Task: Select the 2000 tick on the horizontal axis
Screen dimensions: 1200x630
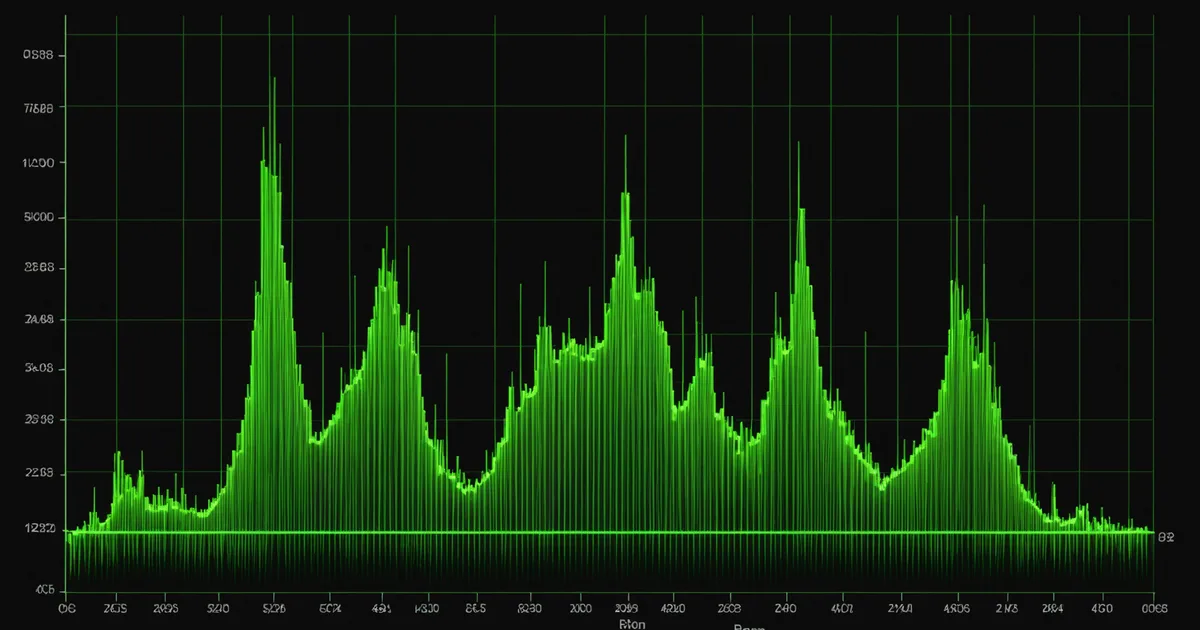Action: pyautogui.click(x=581, y=607)
